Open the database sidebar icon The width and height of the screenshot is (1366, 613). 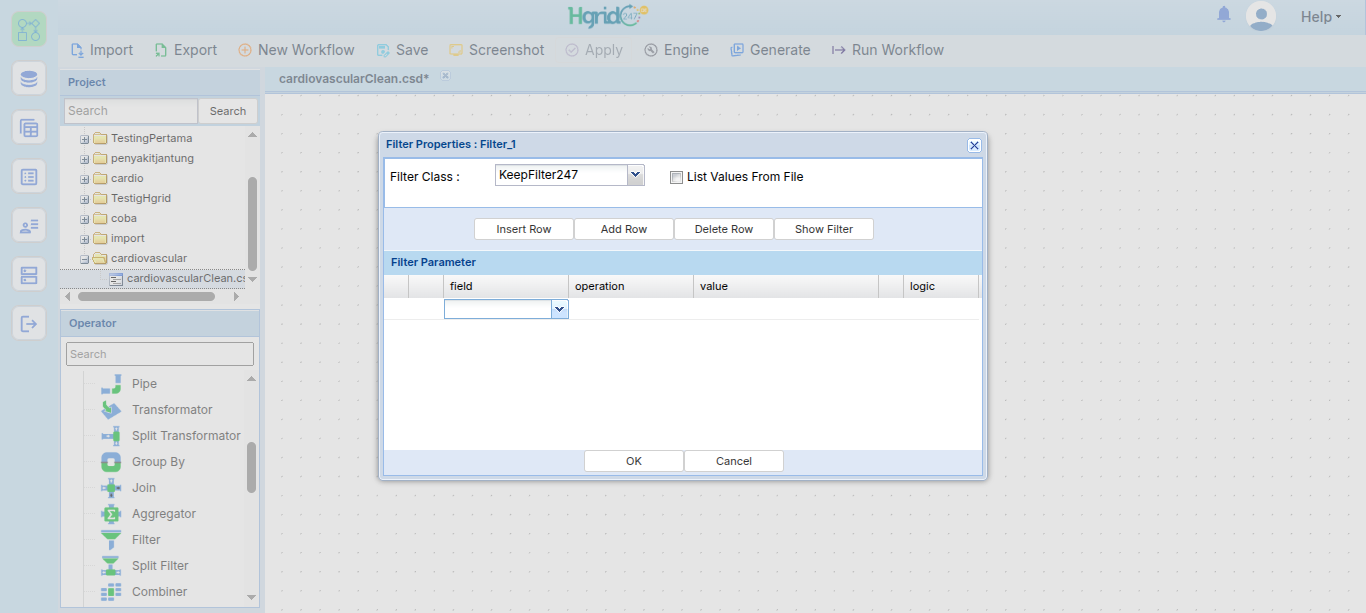[28, 78]
